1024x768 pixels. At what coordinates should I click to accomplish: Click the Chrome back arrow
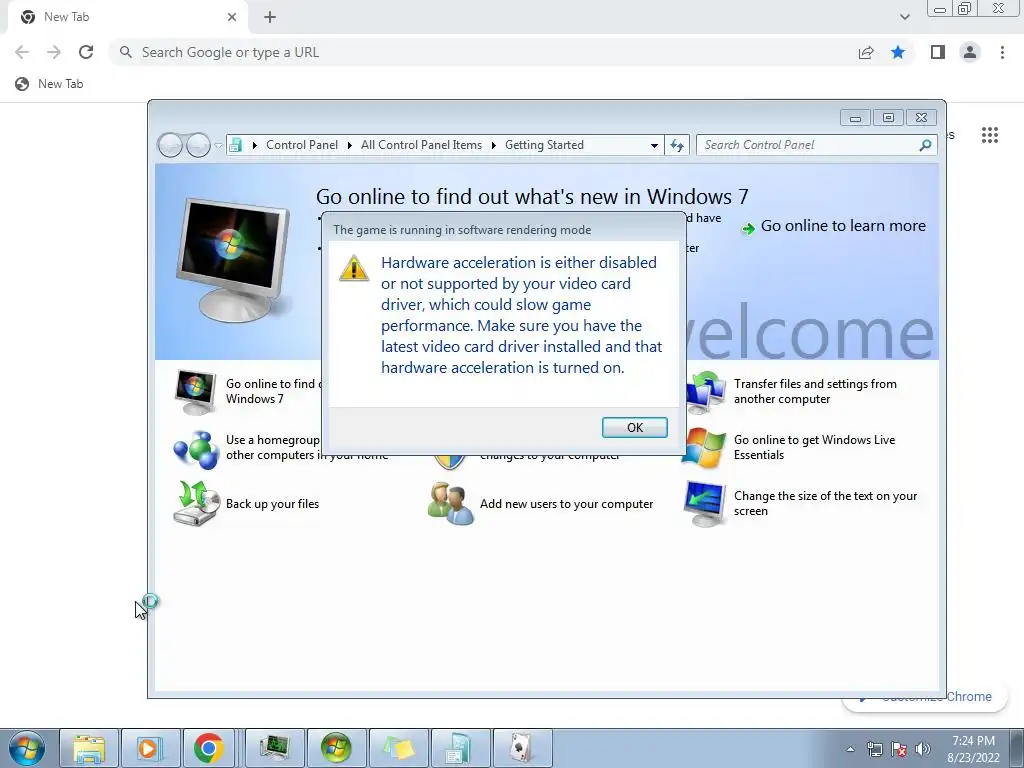click(22, 52)
